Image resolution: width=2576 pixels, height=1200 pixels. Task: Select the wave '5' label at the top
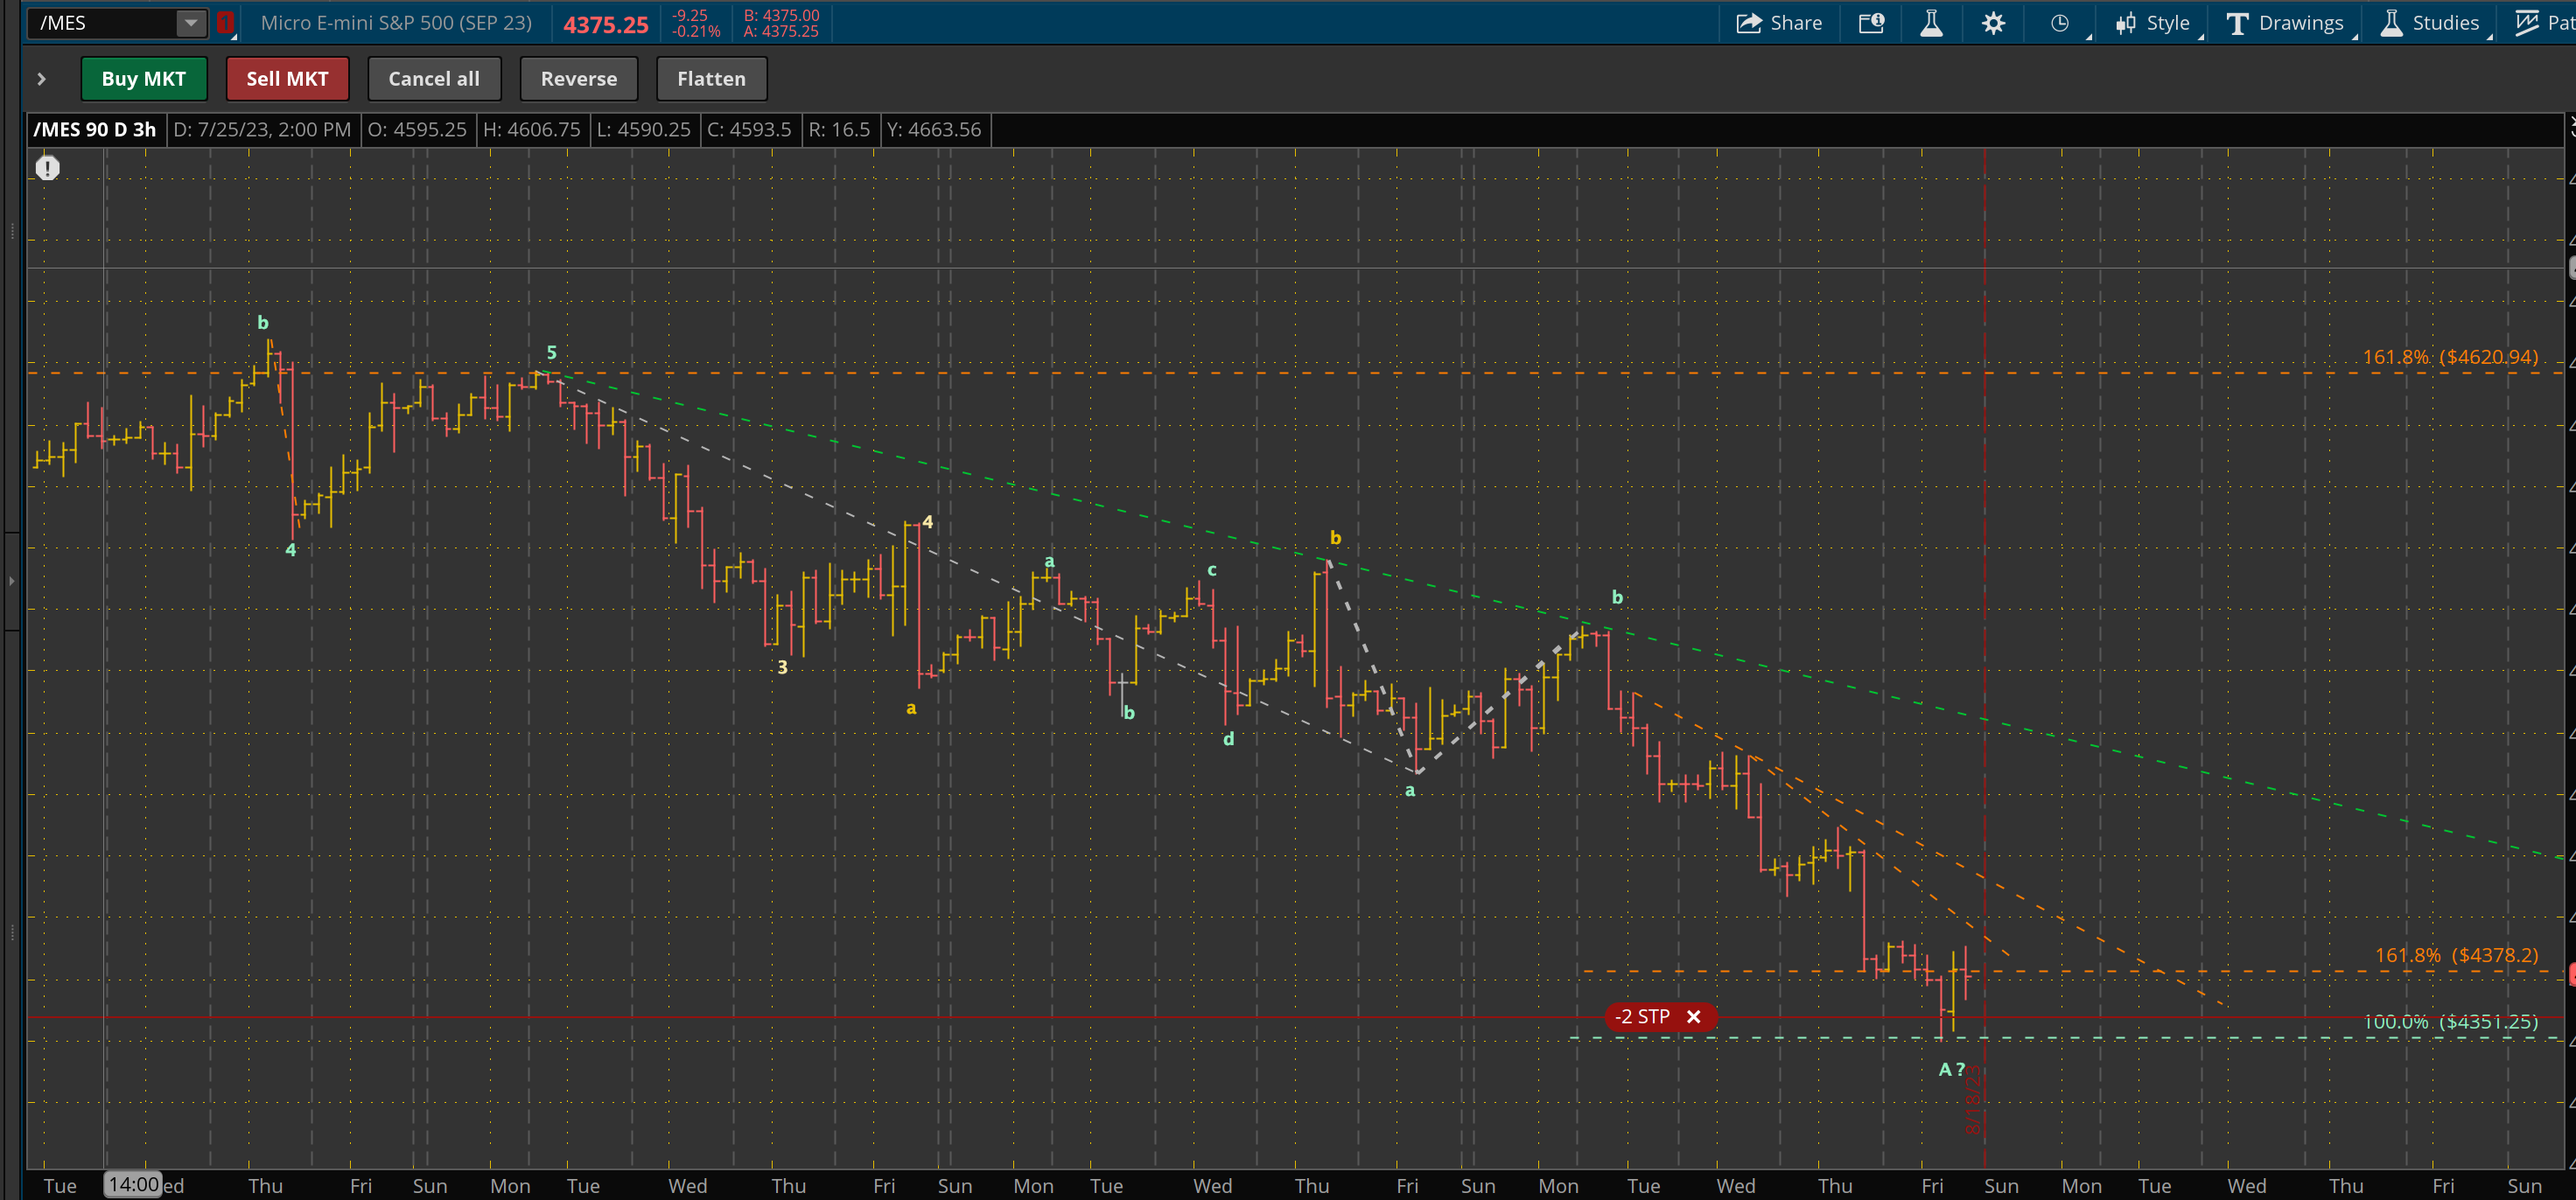(x=551, y=353)
